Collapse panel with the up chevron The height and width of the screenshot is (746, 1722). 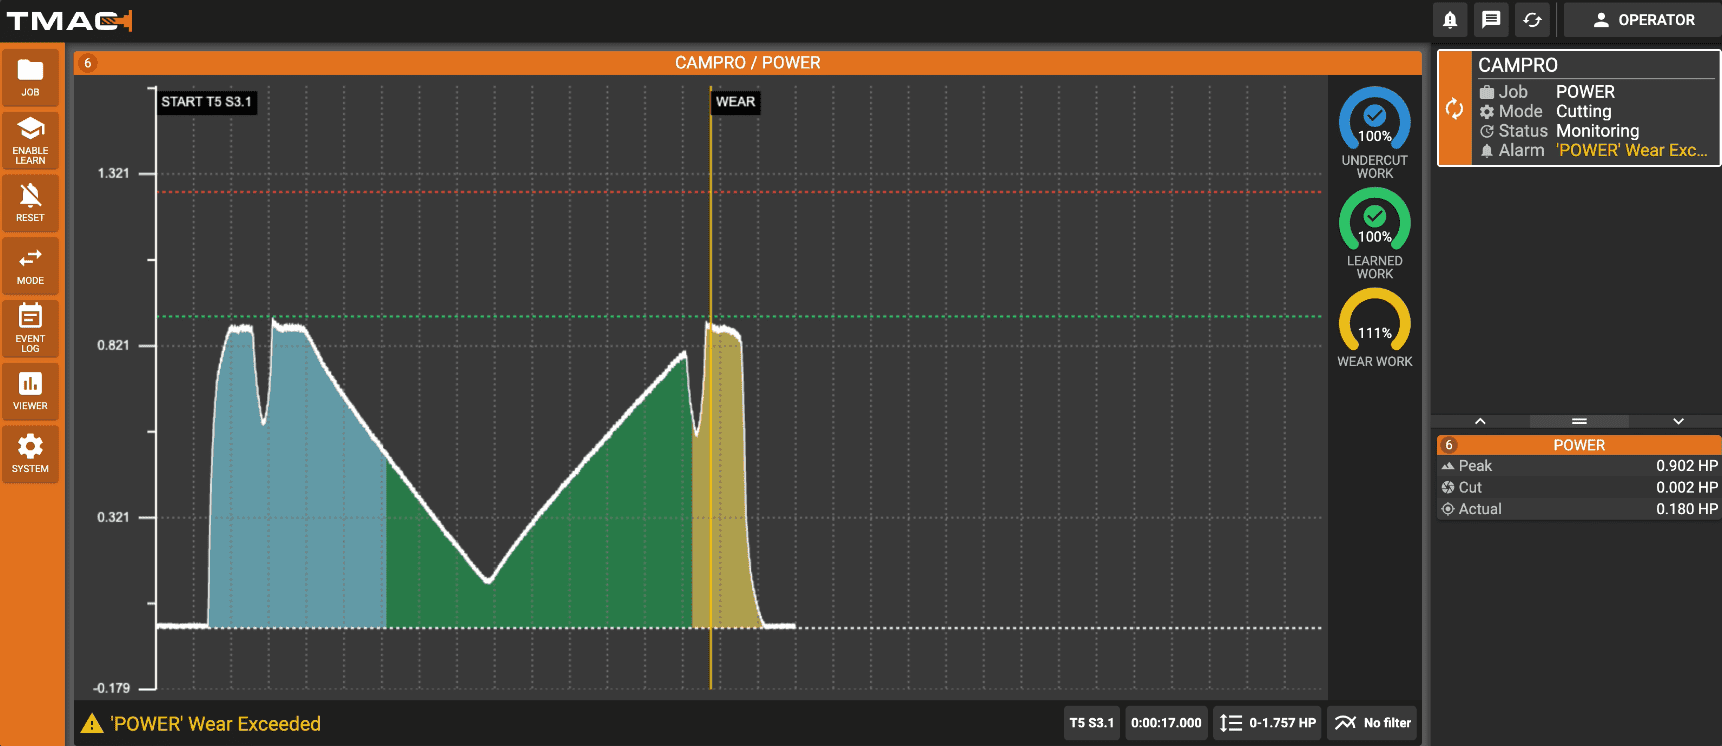(1480, 421)
